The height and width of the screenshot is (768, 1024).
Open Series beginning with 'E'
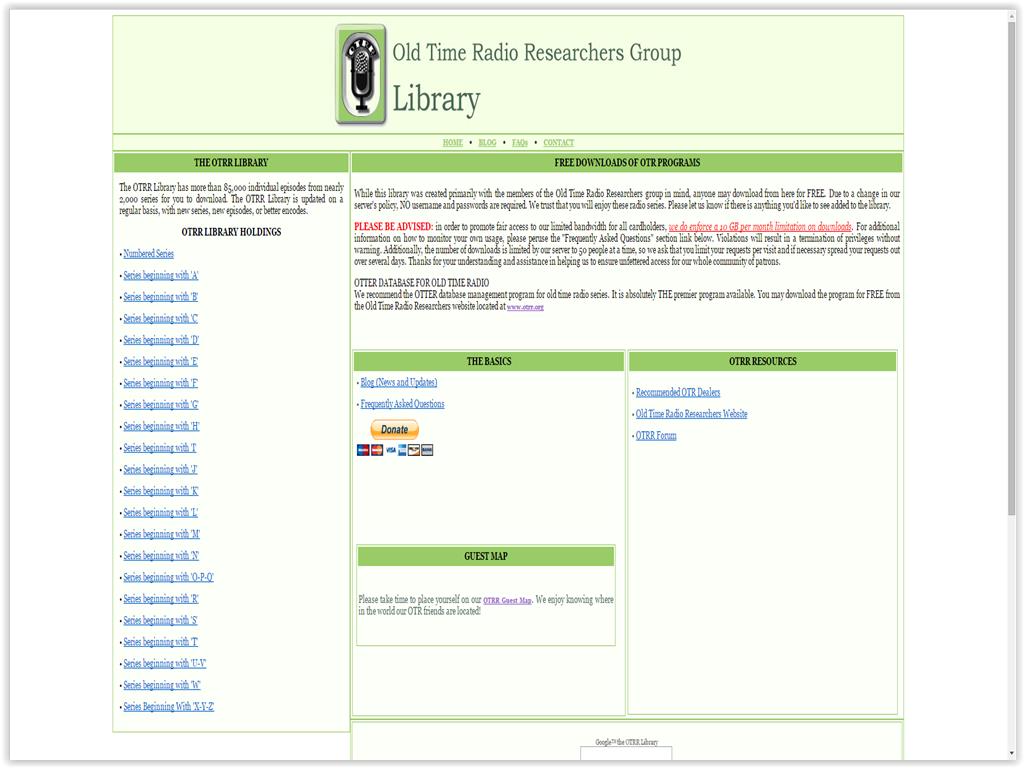click(x=161, y=361)
